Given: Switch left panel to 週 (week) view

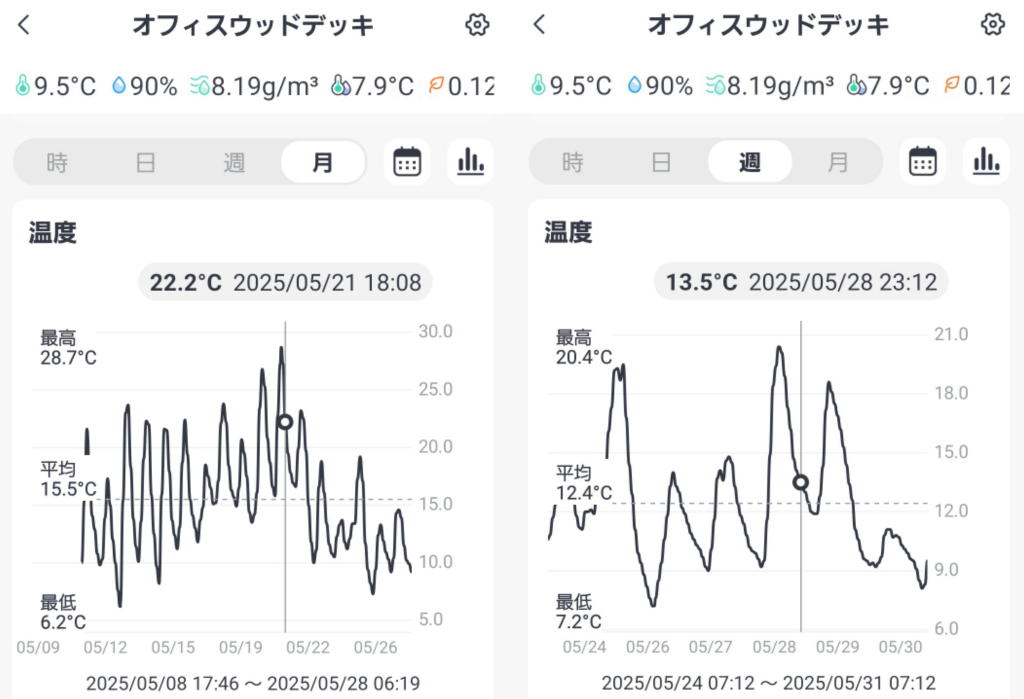Looking at the screenshot, I should coord(234,162).
